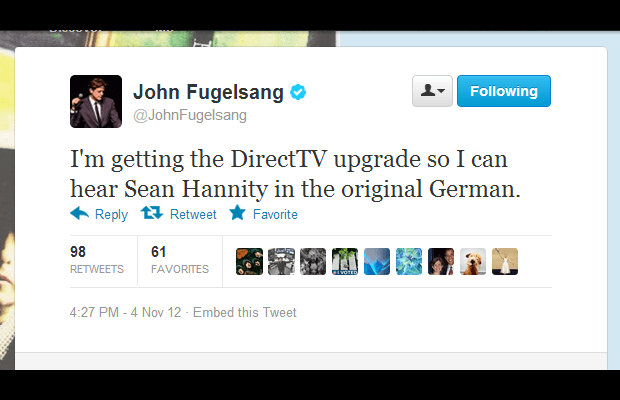
Task: Click the Beatles album avatar thumbnail
Action: pos(250,261)
